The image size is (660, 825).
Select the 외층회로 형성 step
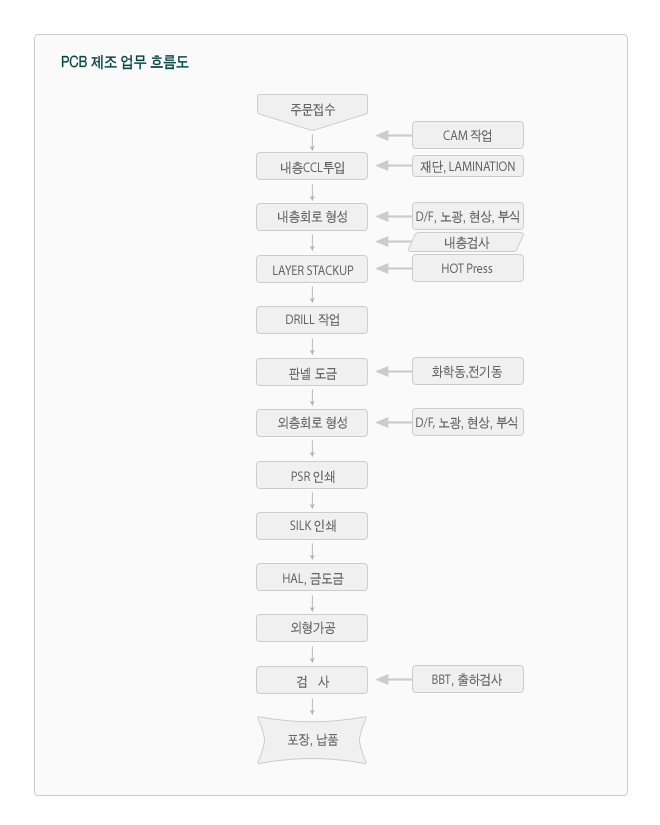[x=312, y=422]
